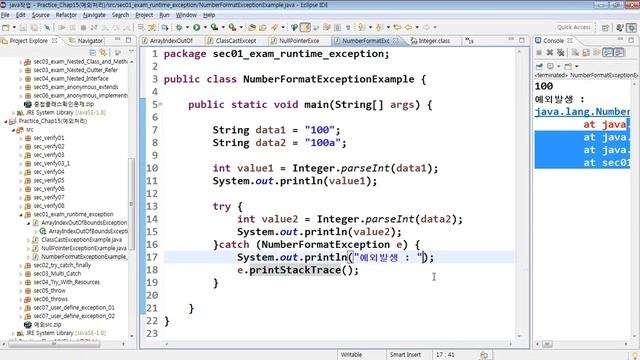Viewport: 640px width, 360px height.
Task: Select sec06_throws package in tree
Action: [x=51, y=299]
